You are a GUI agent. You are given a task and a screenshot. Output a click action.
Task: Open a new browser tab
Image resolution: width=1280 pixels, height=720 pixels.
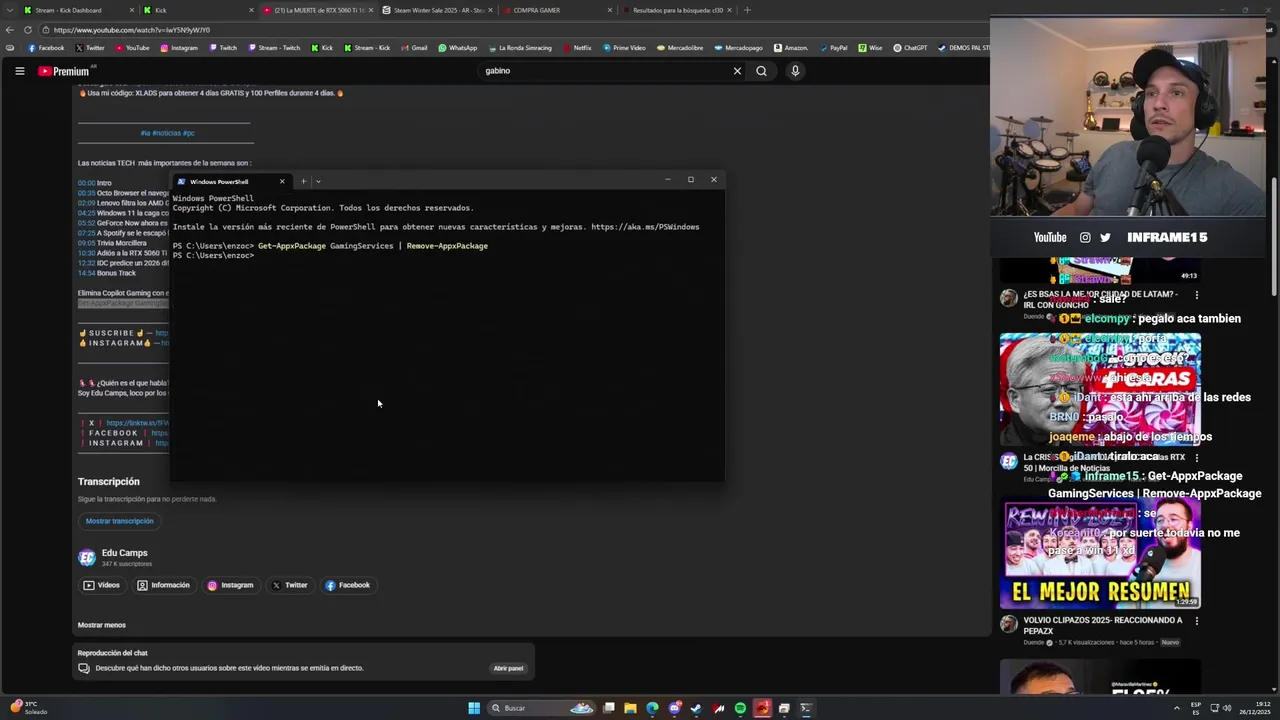(x=747, y=10)
